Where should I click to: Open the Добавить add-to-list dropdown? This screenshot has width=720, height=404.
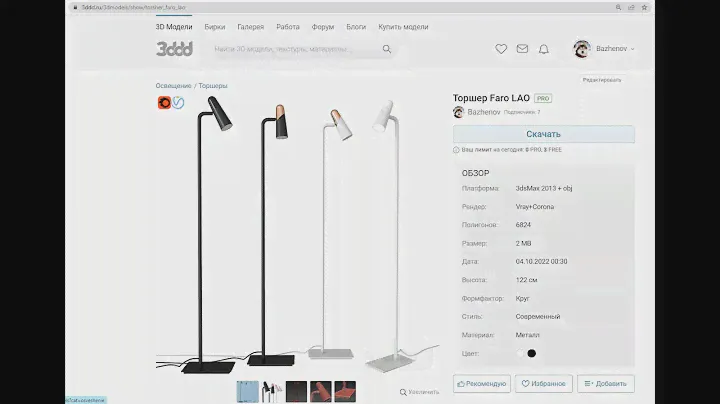pyautogui.click(x=606, y=383)
